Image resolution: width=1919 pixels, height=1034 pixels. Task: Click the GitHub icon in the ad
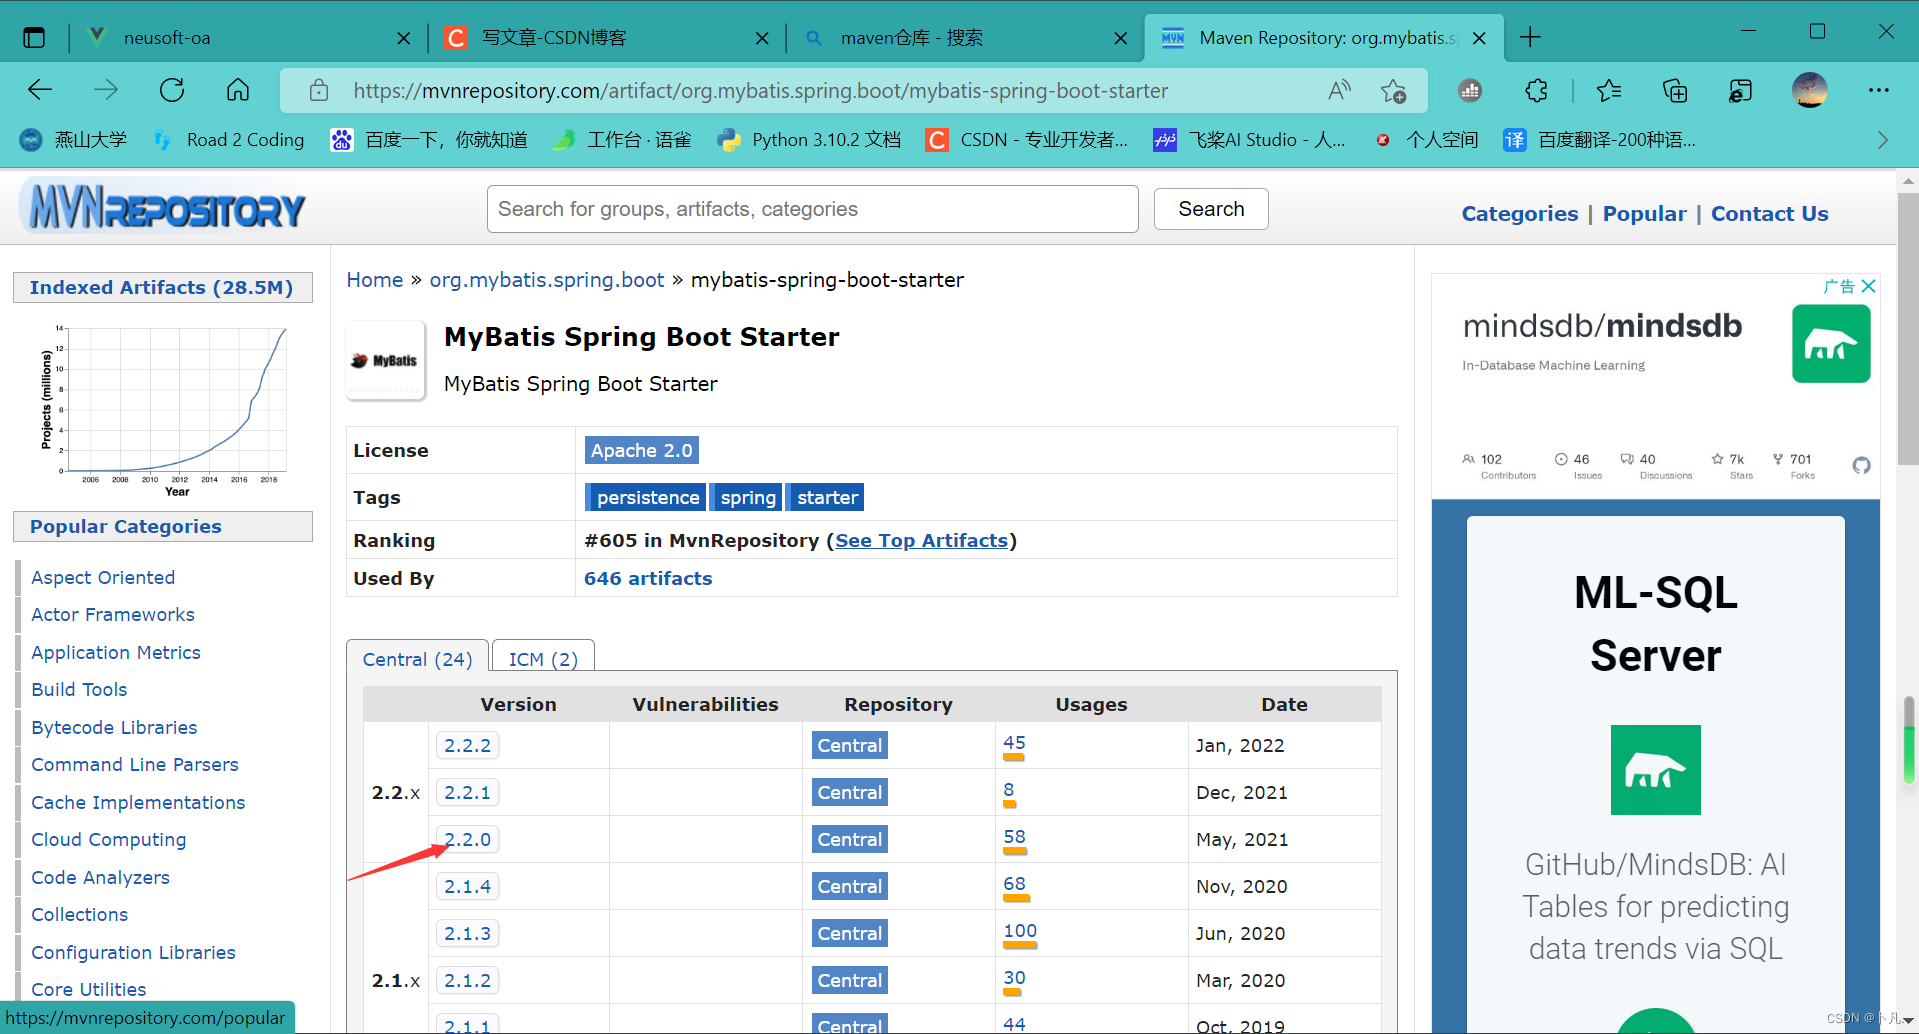[1861, 465]
